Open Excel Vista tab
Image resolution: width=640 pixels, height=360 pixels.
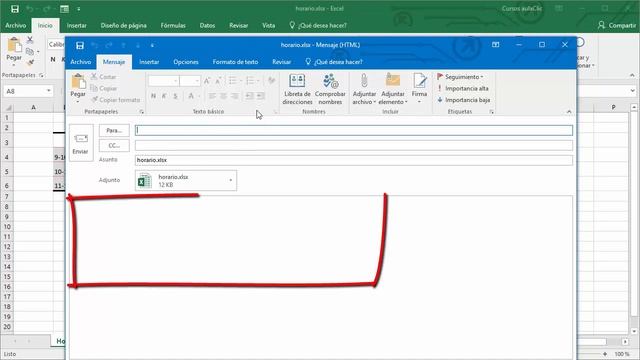click(x=269, y=25)
